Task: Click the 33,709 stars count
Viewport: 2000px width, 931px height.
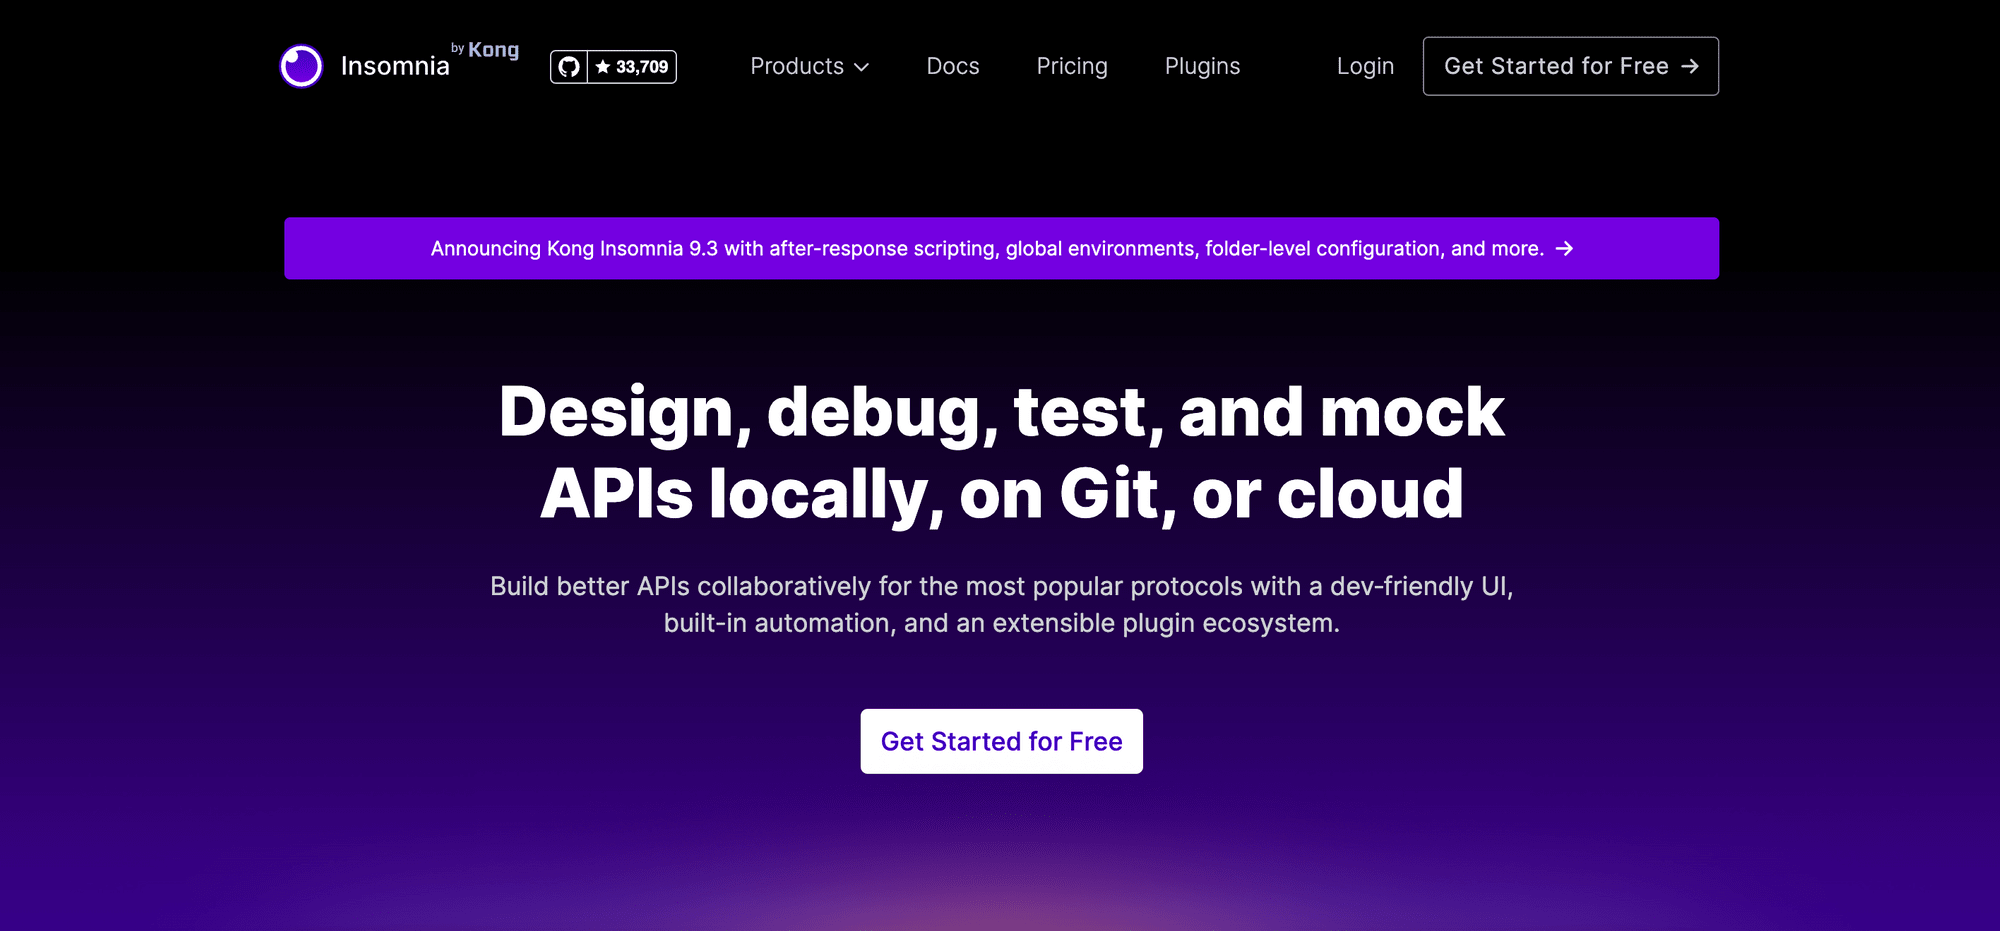Action: (x=642, y=67)
